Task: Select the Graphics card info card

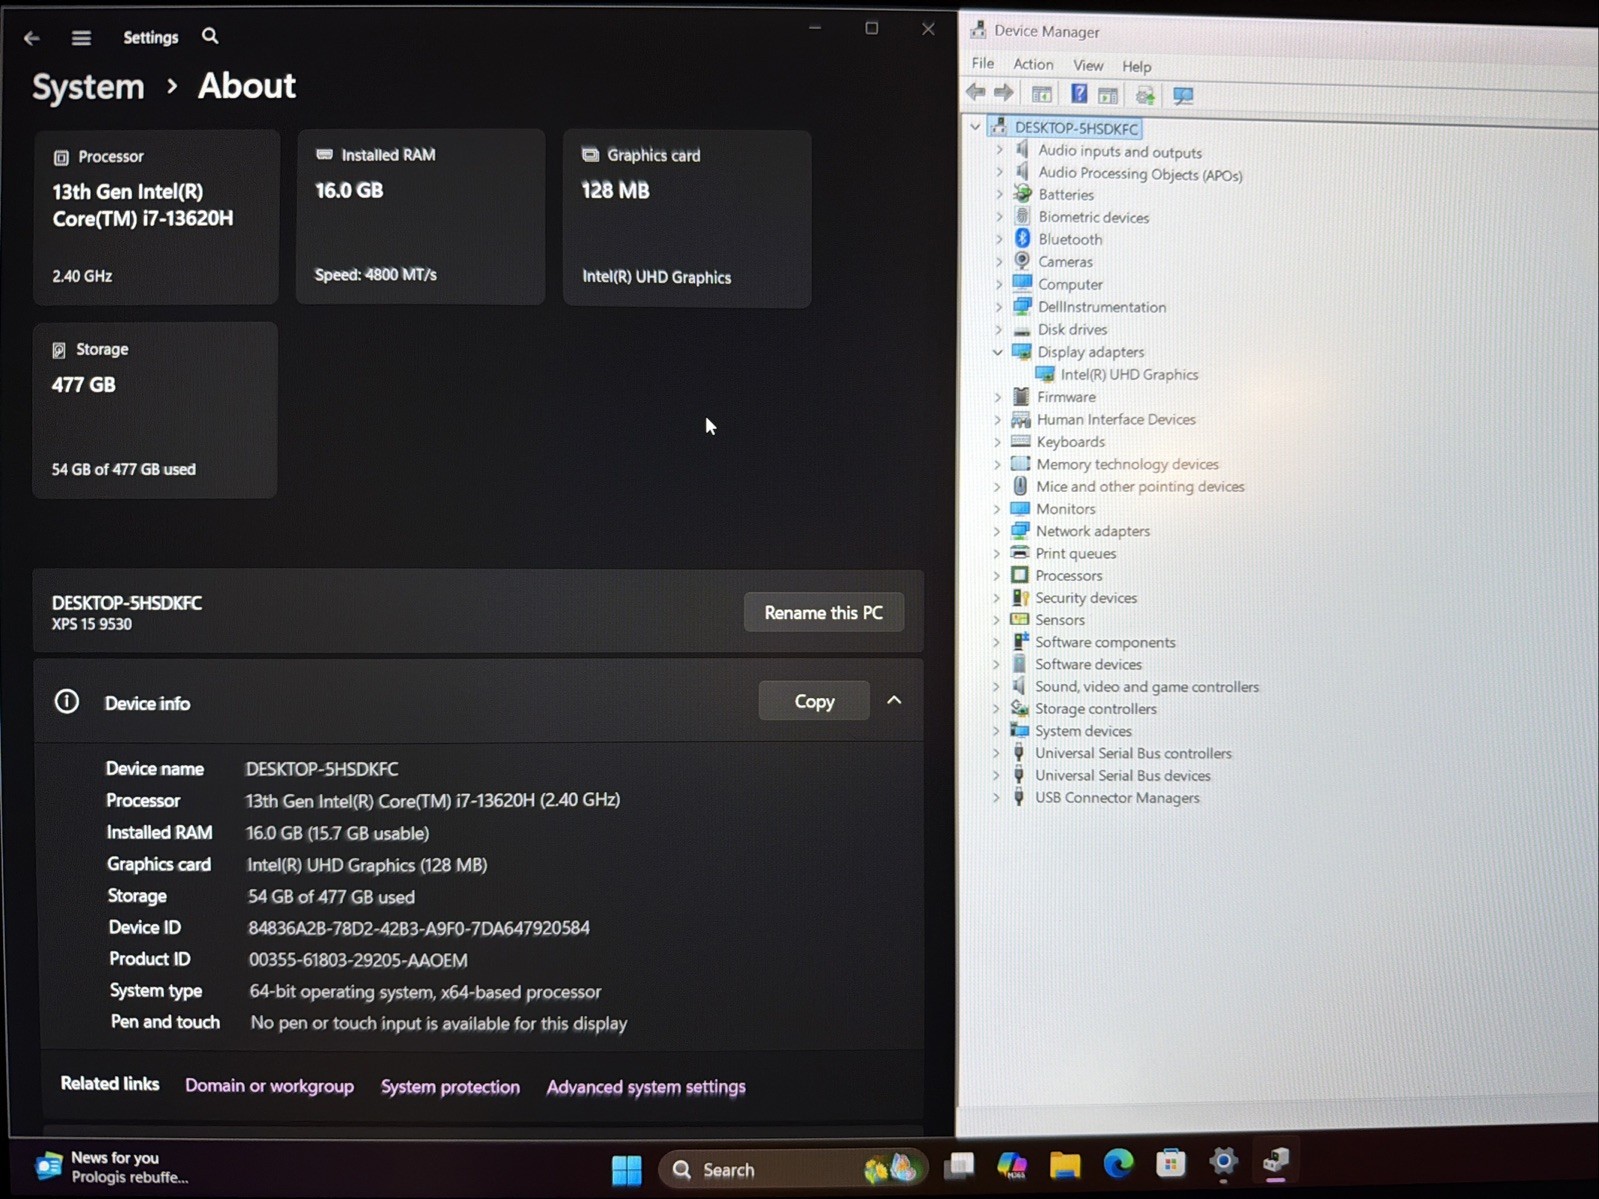Action: [687, 218]
